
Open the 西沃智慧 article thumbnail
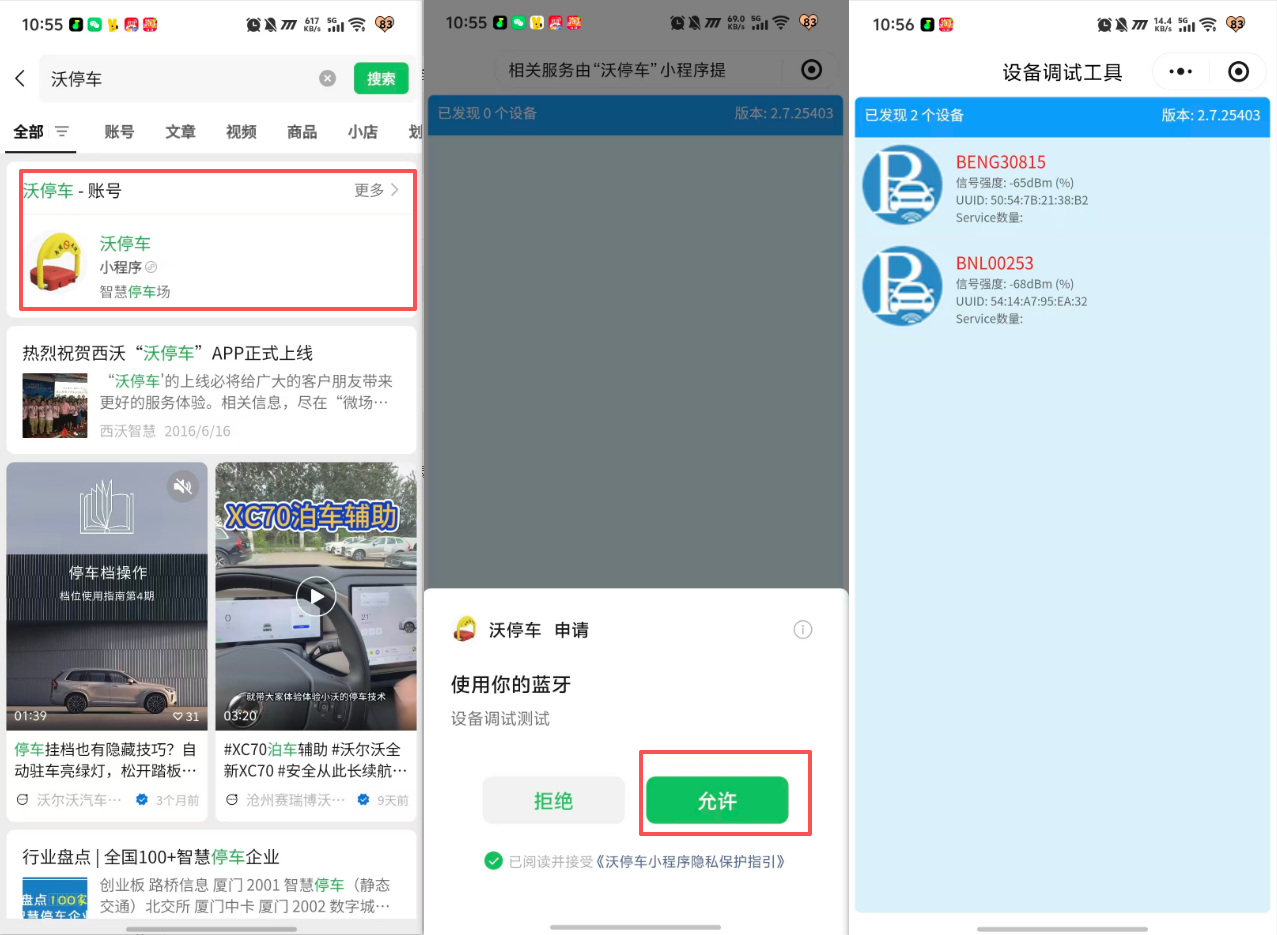coord(55,405)
